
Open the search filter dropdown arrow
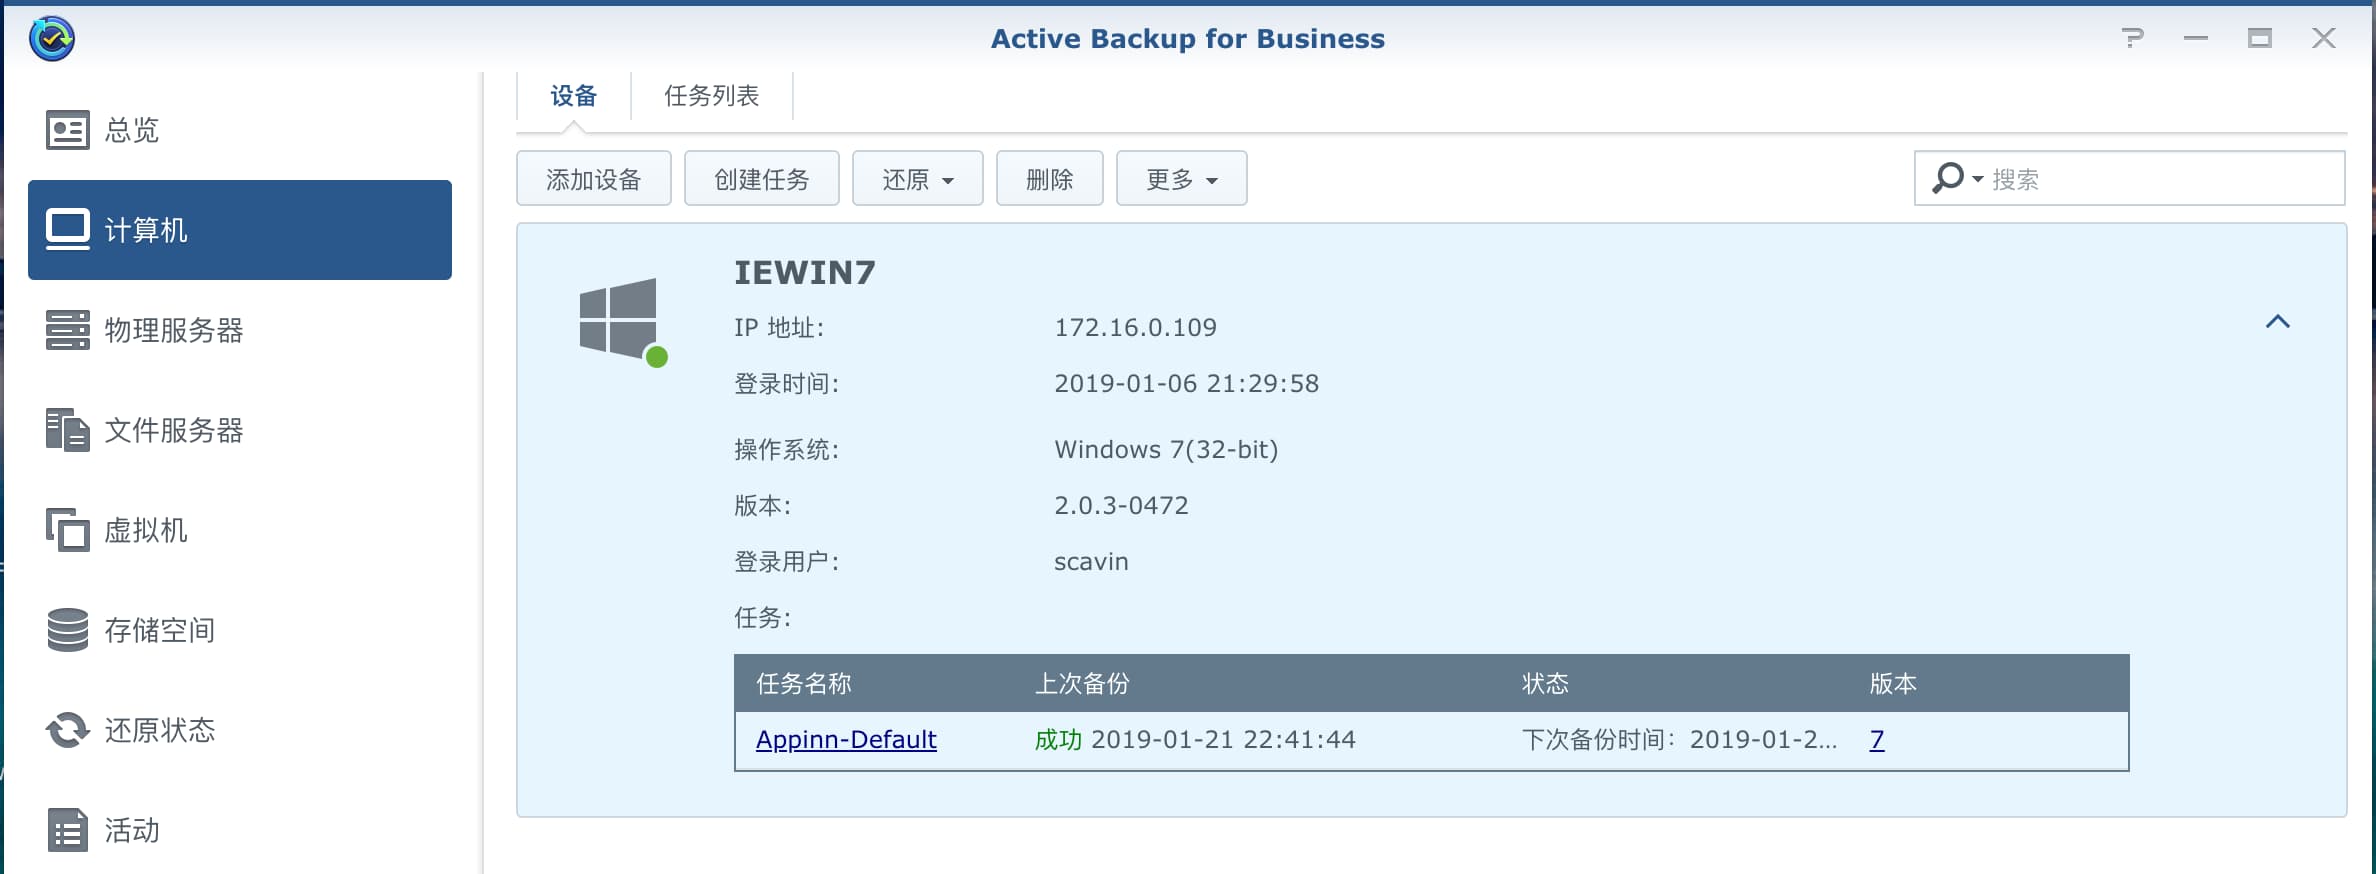pyautogui.click(x=1977, y=179)
